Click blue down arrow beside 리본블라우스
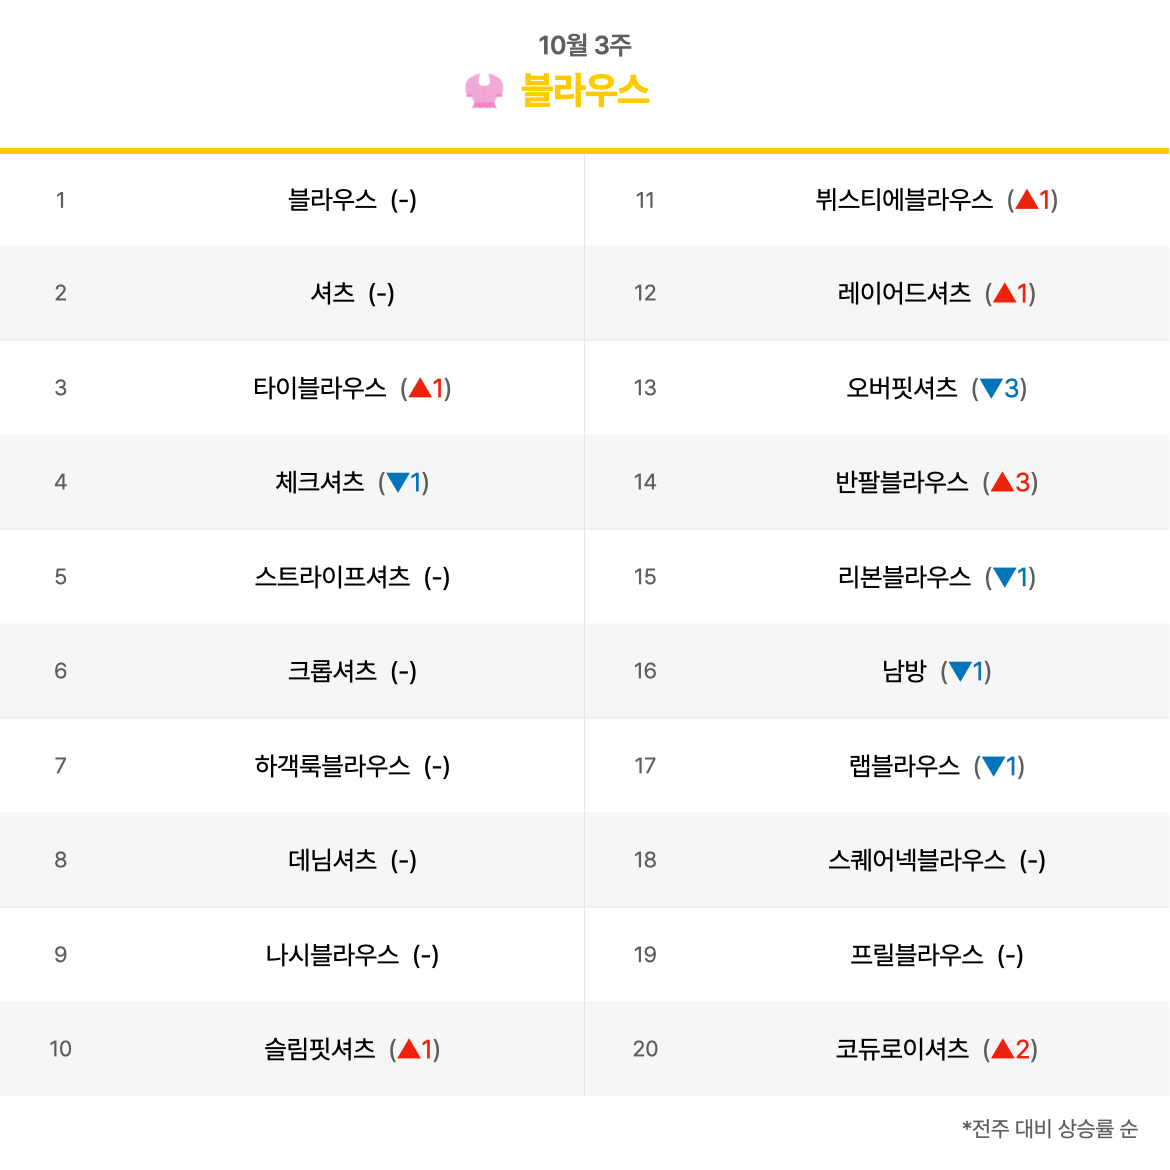The image size is (1170, 1170). (1004, 577)
